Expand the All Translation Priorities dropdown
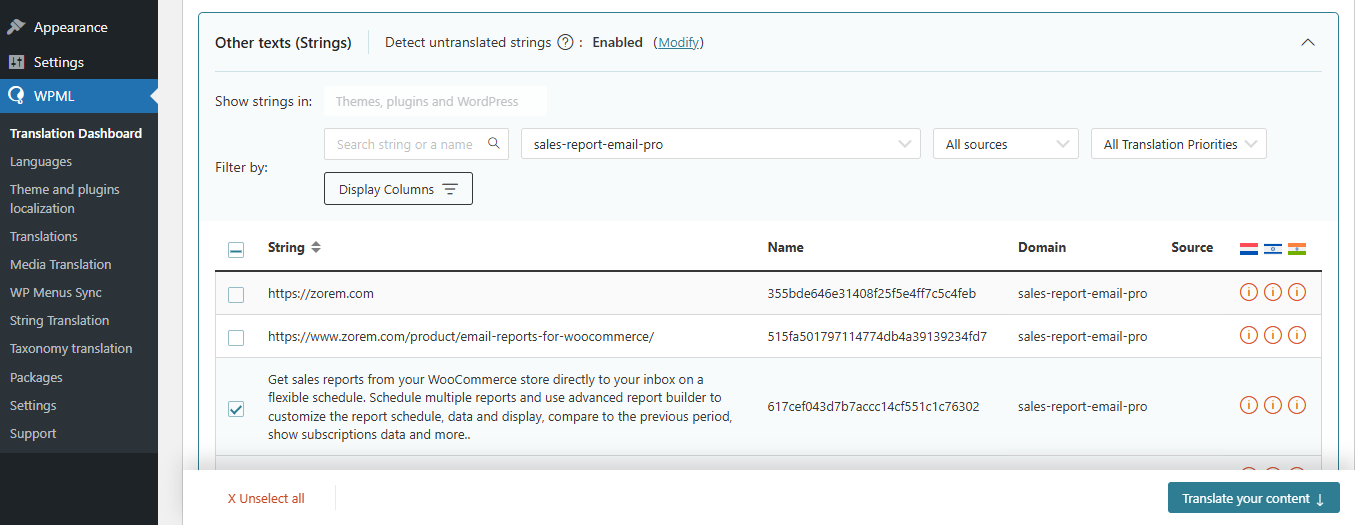The height and width of the screenshot is (525, 1355). (x=1179, y=144)
